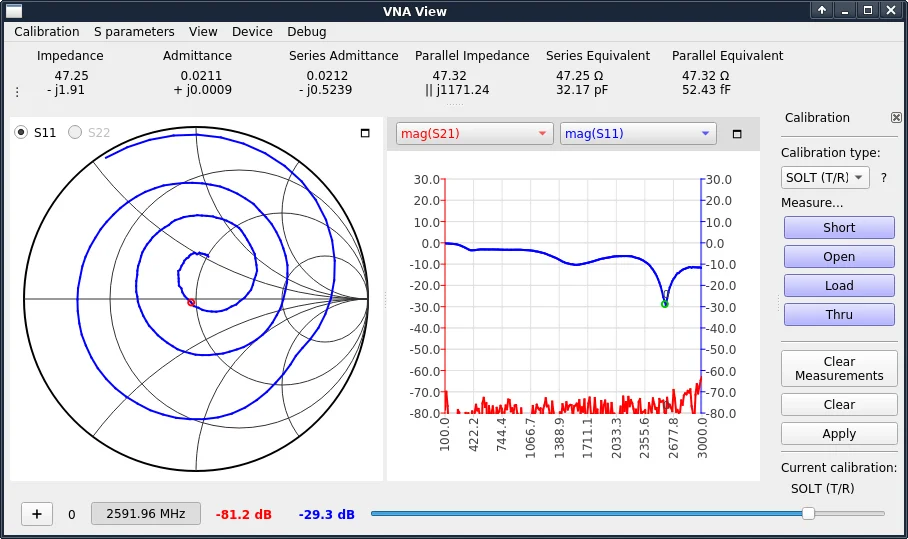Open the mag(S11) trace dropdown
Viewport: 908px width, 539px height.
coord(638,134)
